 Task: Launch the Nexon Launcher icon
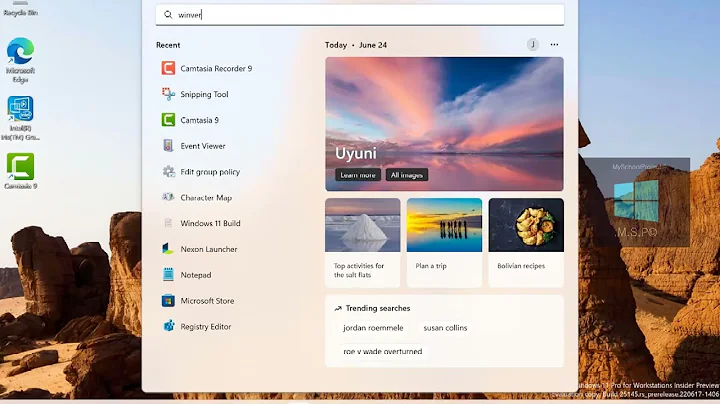point(168,249)
